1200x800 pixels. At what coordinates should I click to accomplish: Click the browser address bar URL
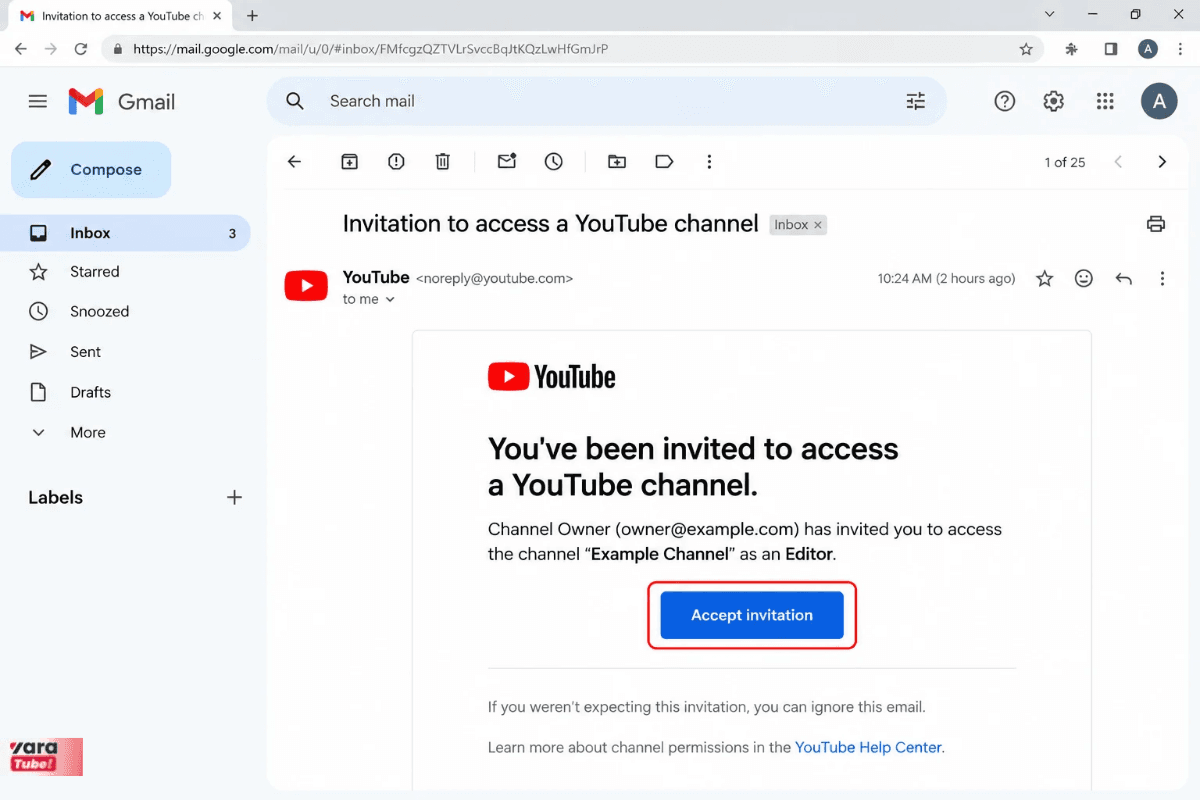coord(370,48)
